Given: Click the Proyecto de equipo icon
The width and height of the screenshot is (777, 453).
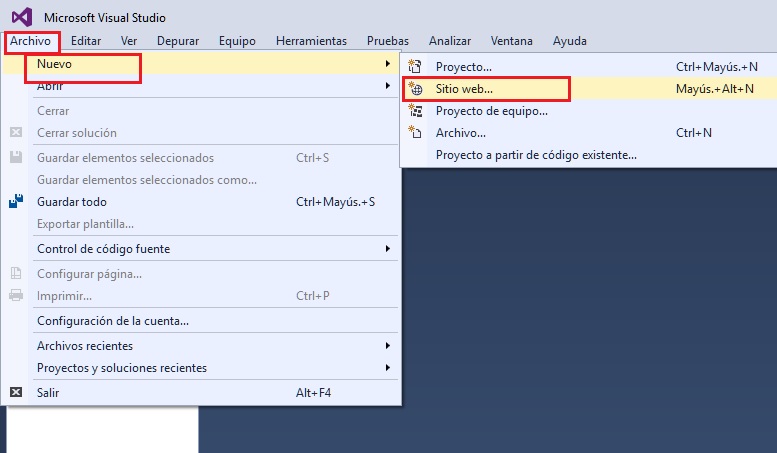Looking at the screenshot, I should pyautogui.click(x=415, y=111).
